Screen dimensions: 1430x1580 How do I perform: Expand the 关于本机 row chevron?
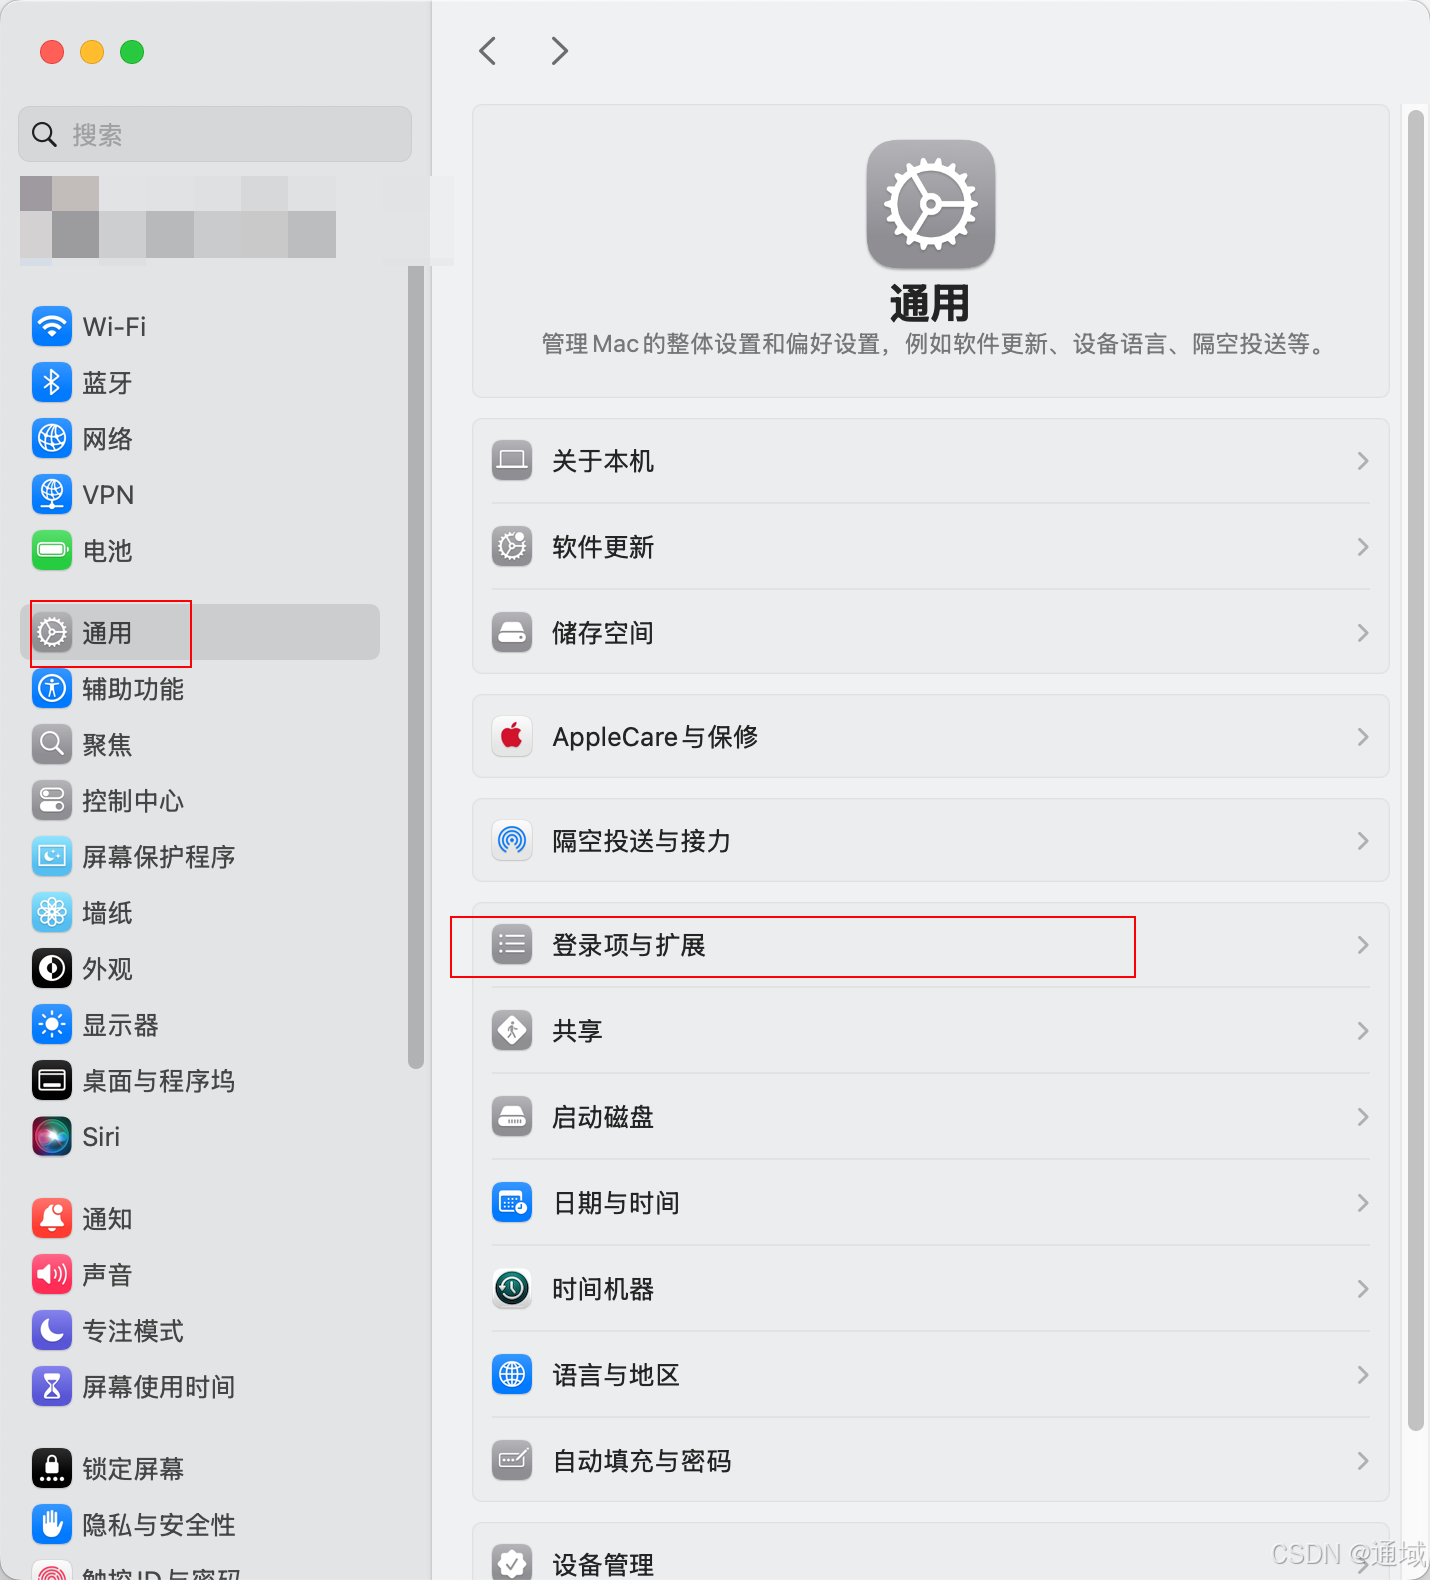pos(1363,461)
